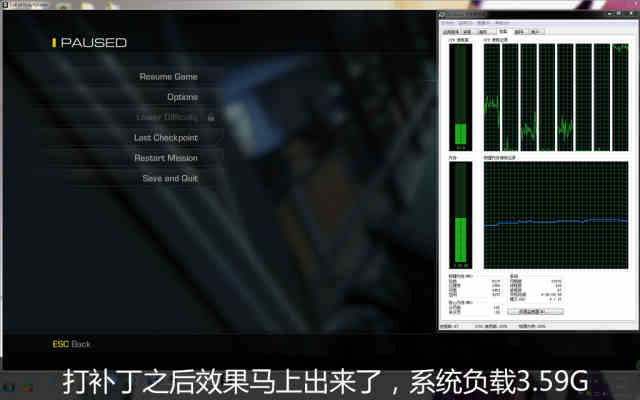Switch to Task Manager Processes tab
Screen dimensions: 640x400
coord(467,31)
